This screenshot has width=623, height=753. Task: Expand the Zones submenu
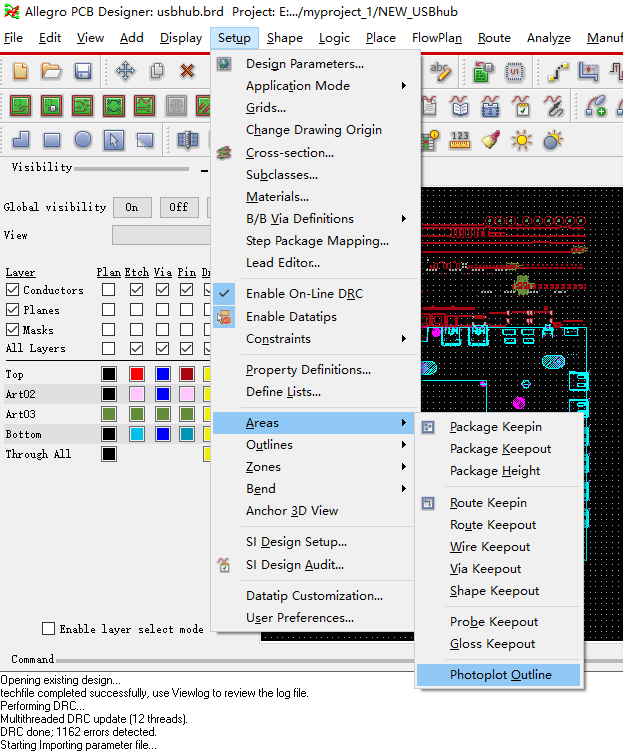tap(313, 467)
